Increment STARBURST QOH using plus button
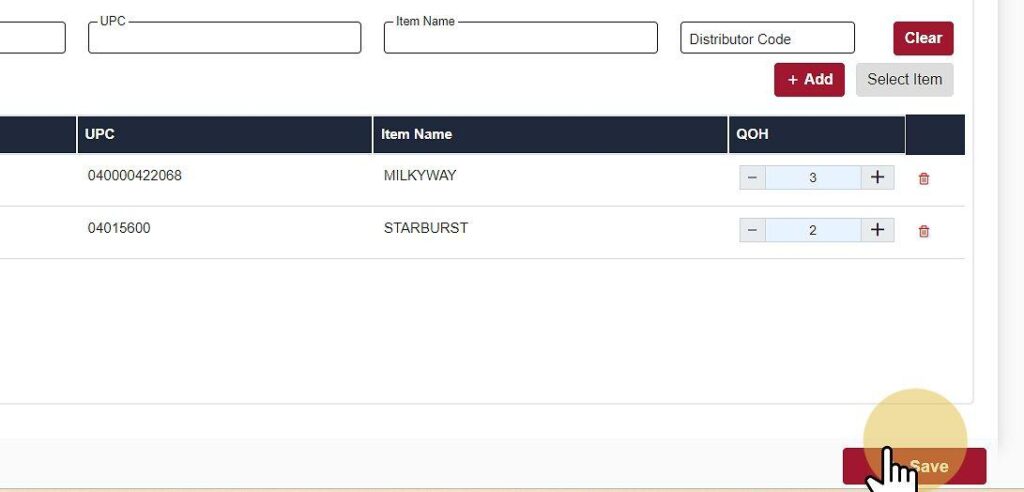This screenshot has width=1024, height=492. point(877,230)
